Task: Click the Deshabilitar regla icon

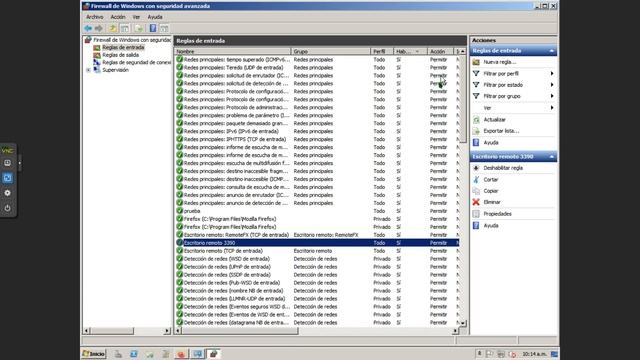Action: (x=476, y=168)
